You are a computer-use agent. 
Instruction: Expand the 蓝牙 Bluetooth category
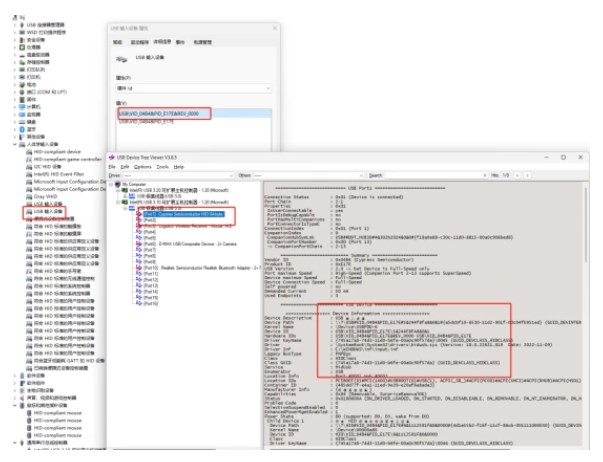pos(15,129)
